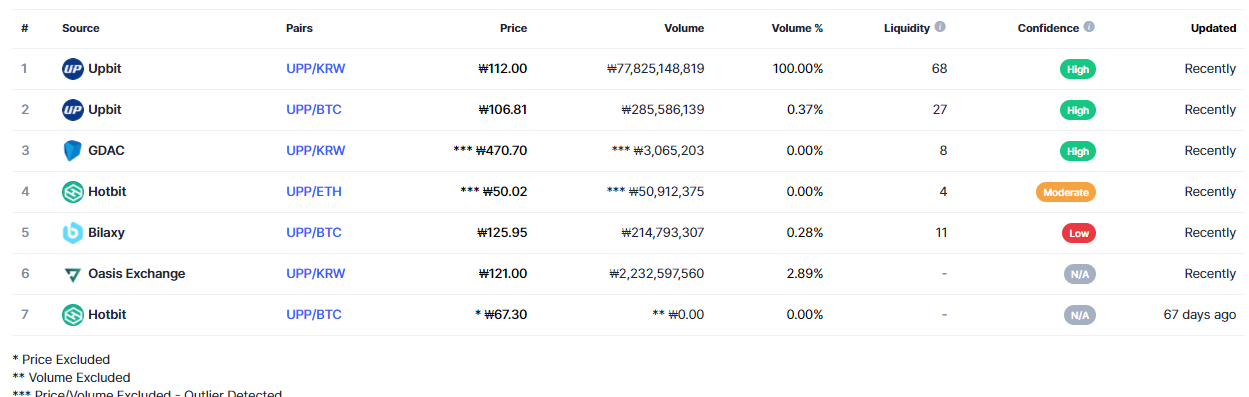Click the price ₩112.00

click(x=503, y=69)
